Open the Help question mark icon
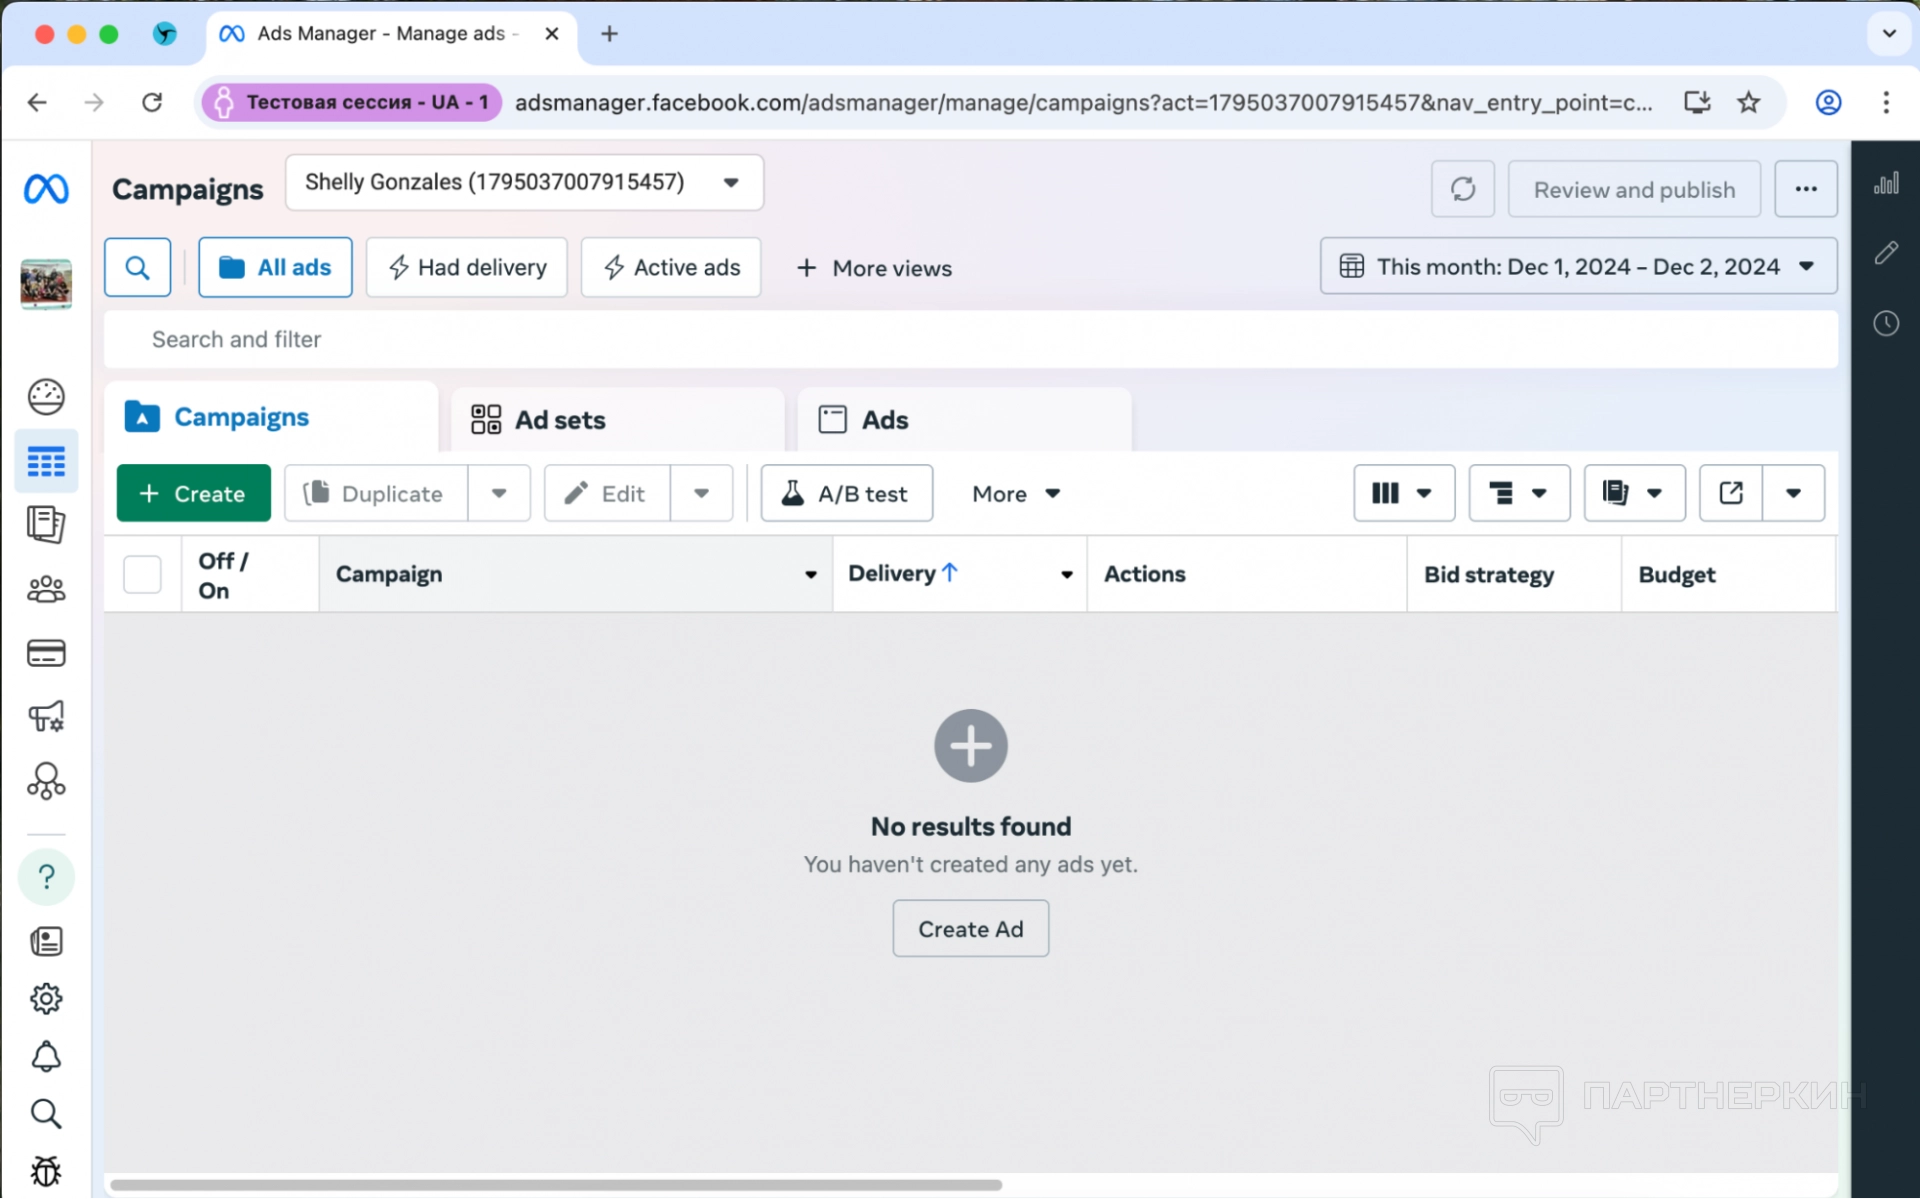The image size is (1920, 1199). (46, 877)
